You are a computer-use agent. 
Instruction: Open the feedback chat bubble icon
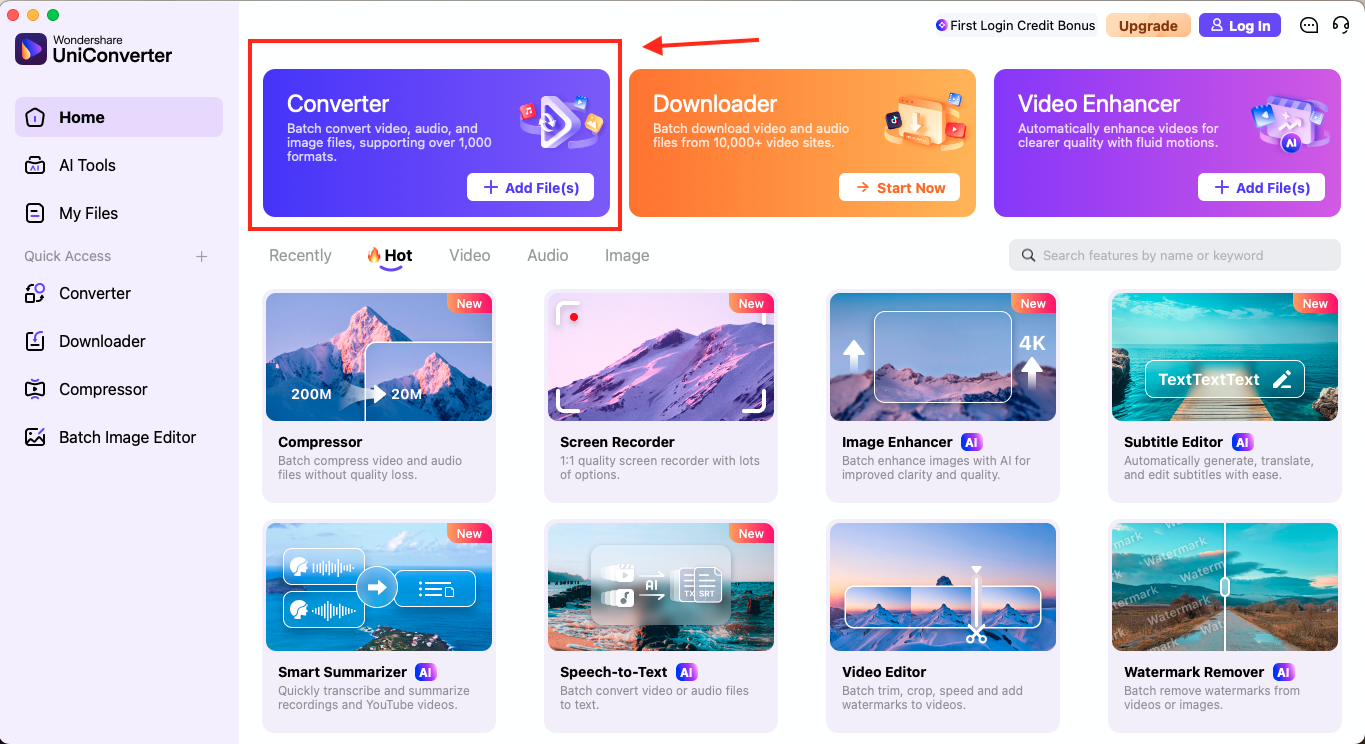1309,25
